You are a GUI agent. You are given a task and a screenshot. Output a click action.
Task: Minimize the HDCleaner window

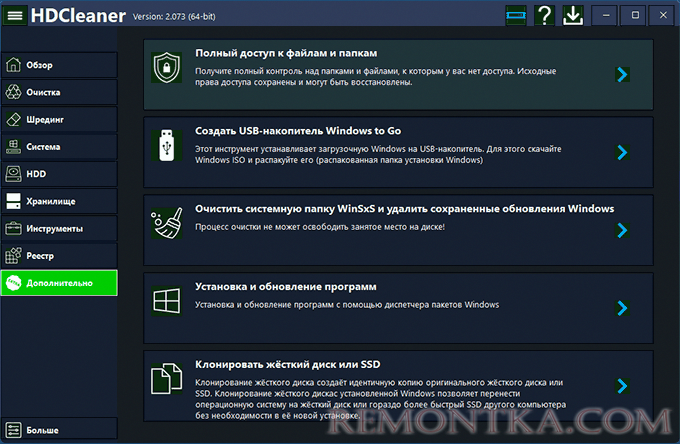tap(606, 16)
